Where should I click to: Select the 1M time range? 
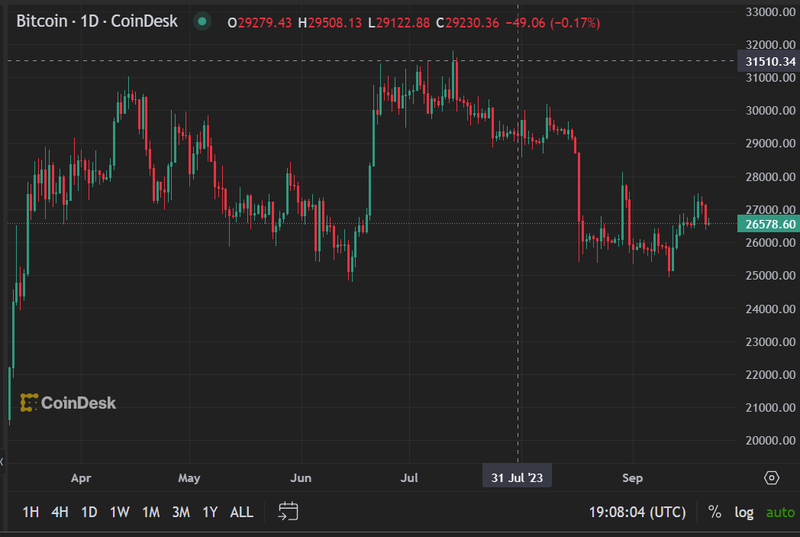[151, 512]
